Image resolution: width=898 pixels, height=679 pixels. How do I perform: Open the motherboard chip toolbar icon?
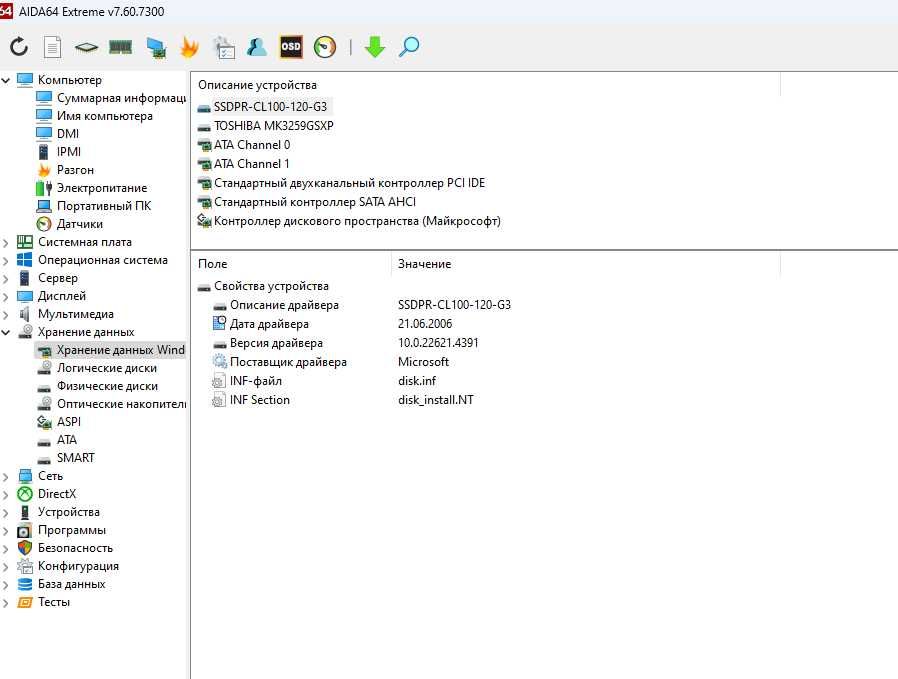(x=86, y=47)
